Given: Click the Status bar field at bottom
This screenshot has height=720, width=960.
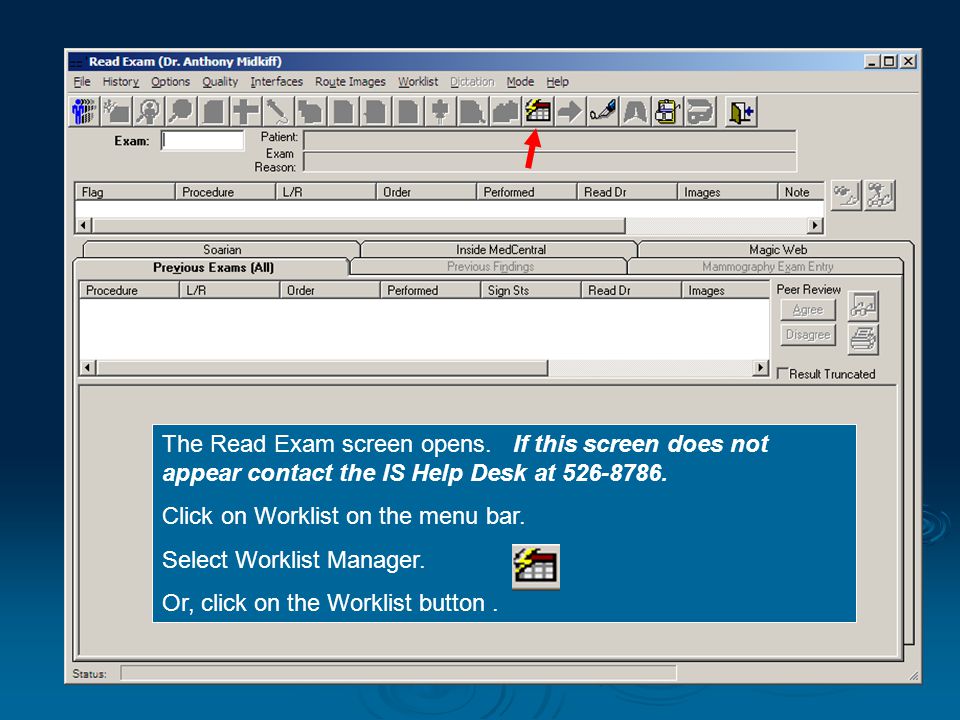Looking at the screenshot, I should 399,673.
